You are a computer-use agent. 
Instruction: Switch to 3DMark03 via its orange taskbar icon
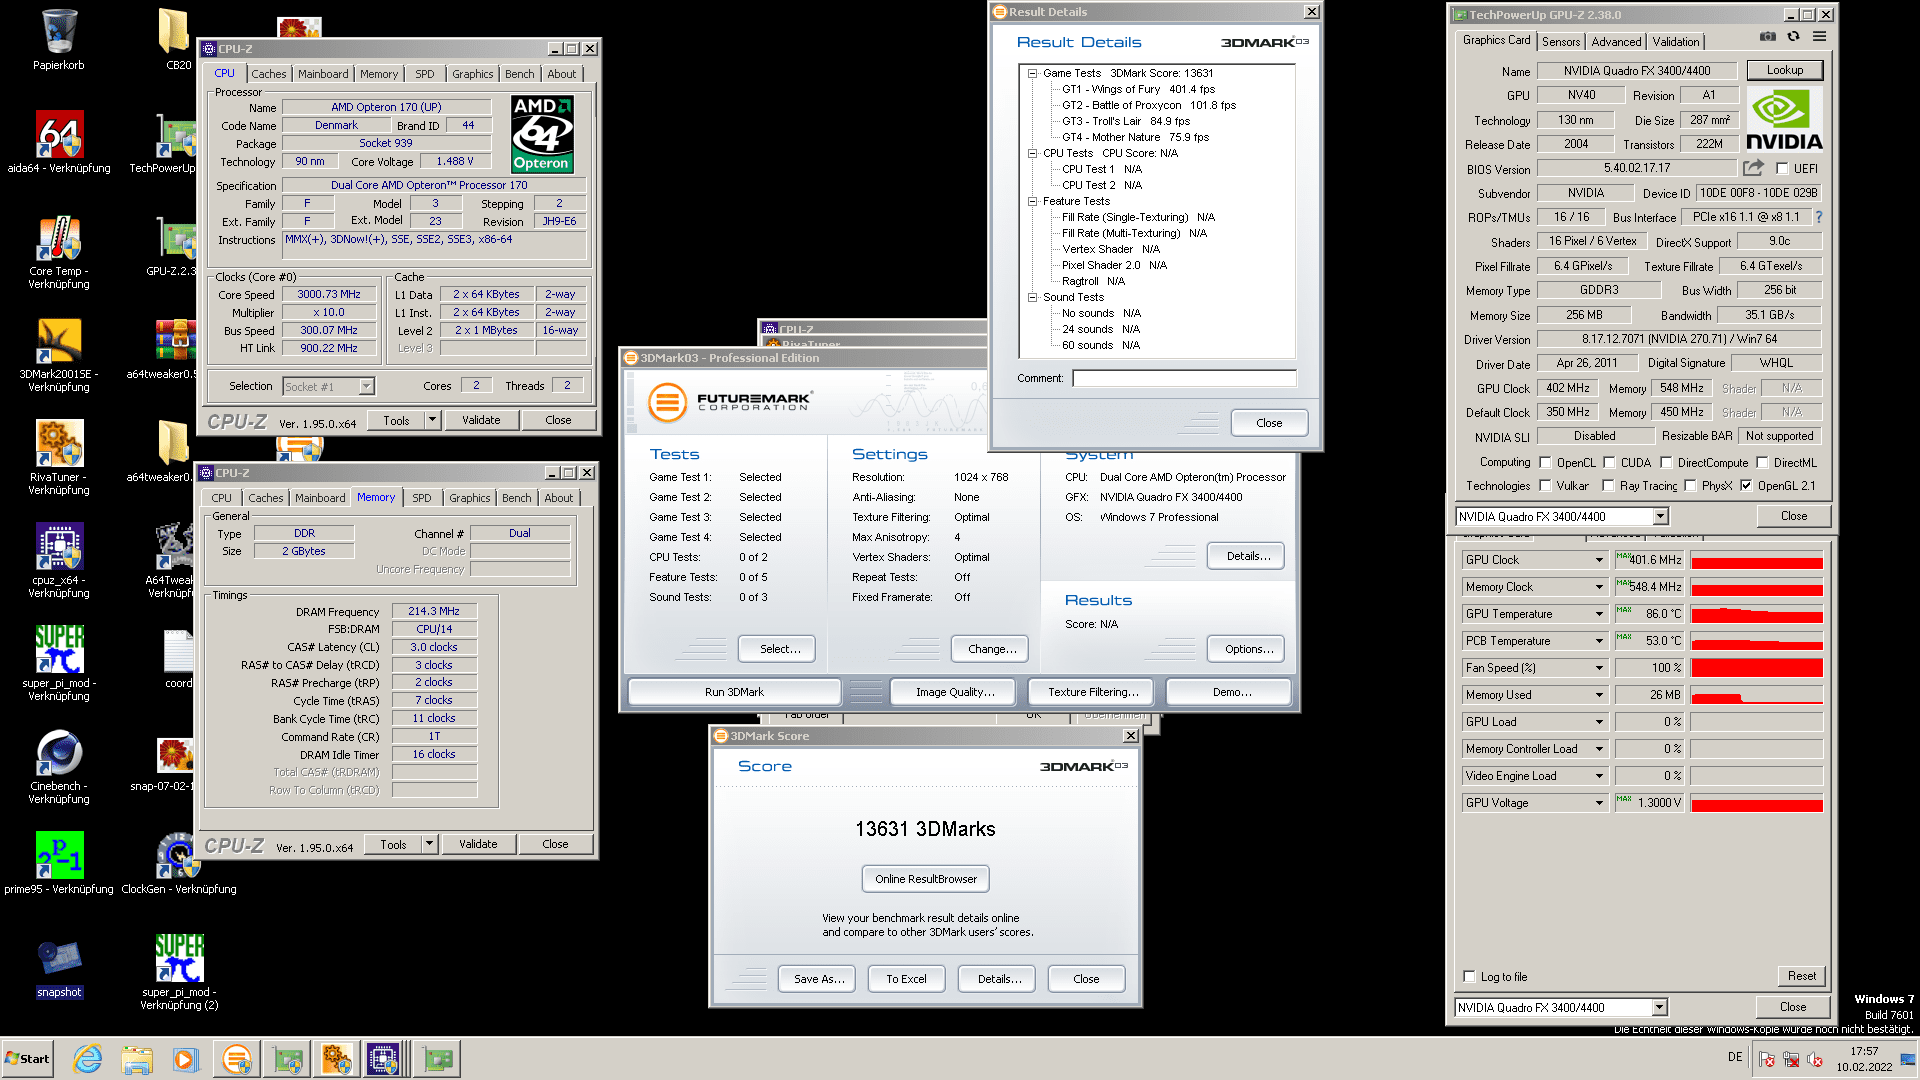(x=237, y=1059)
